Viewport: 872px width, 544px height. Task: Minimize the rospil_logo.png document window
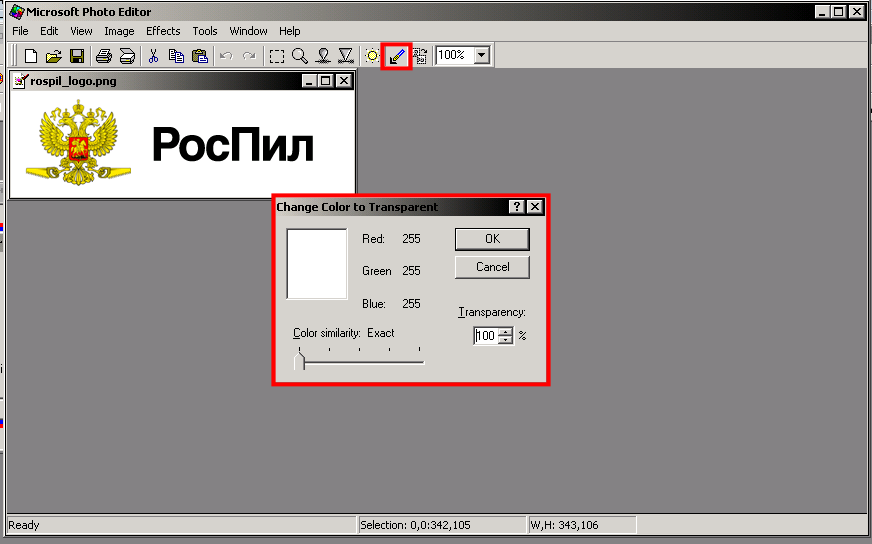coord(310,81)
